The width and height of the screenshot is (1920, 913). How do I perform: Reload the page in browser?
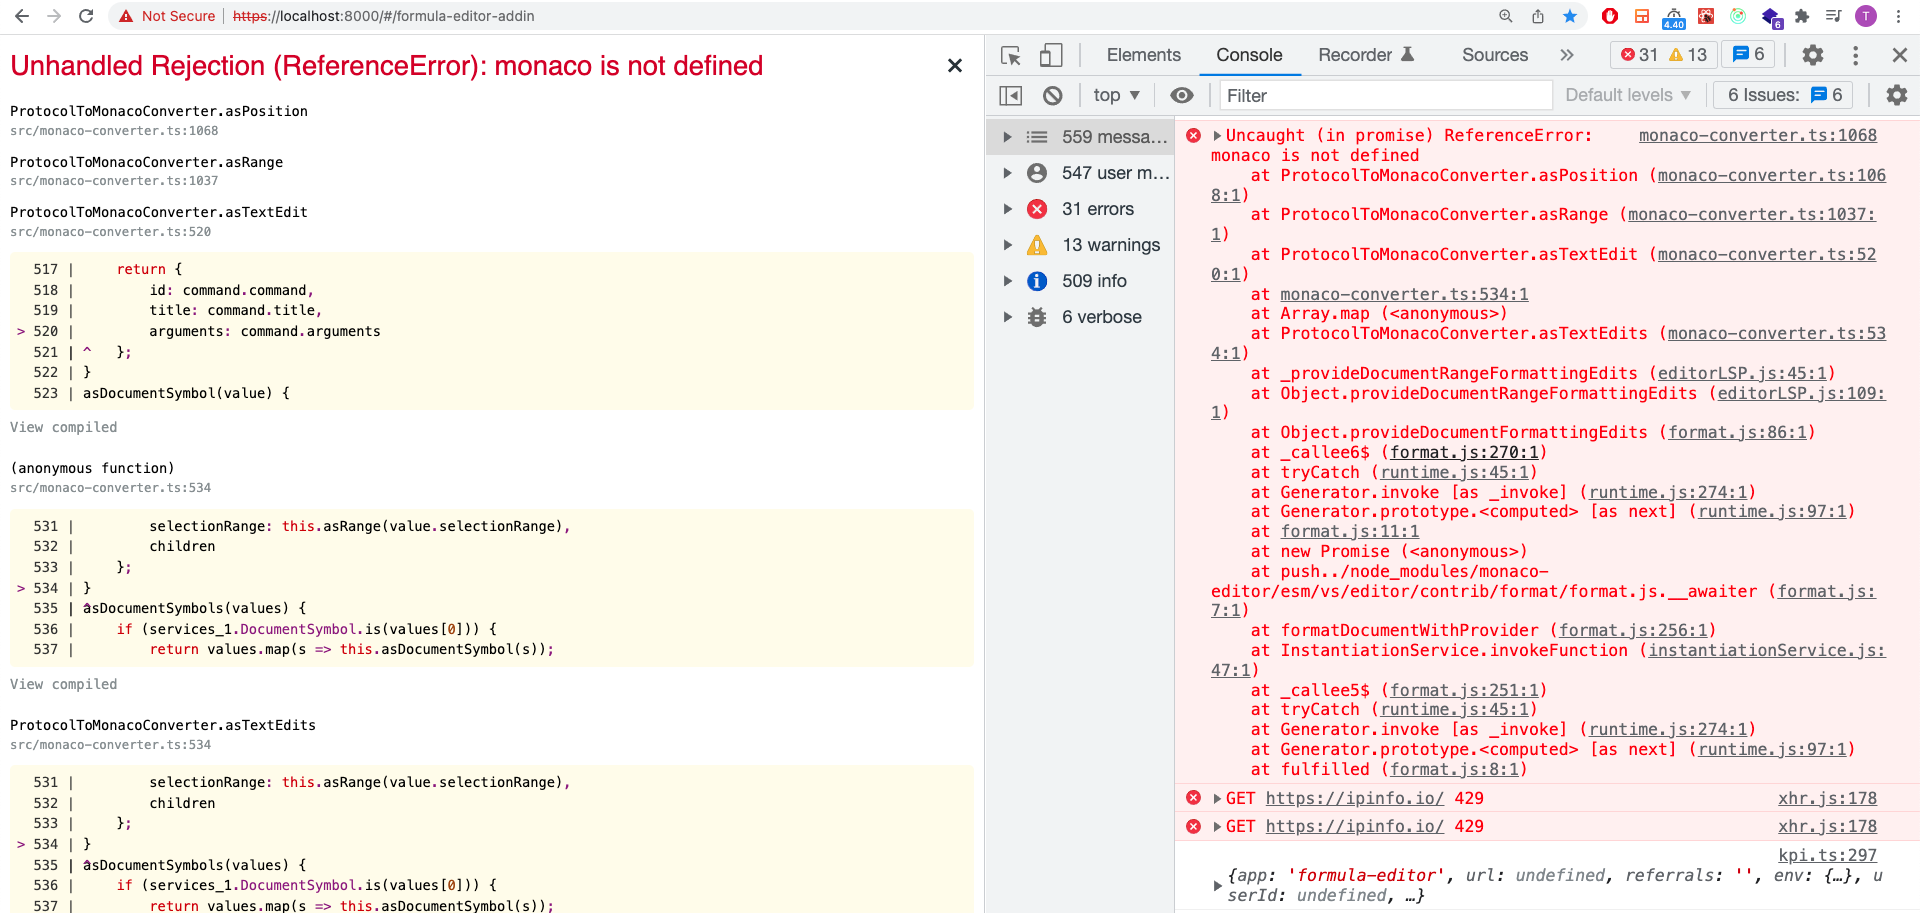pos(86,16)
